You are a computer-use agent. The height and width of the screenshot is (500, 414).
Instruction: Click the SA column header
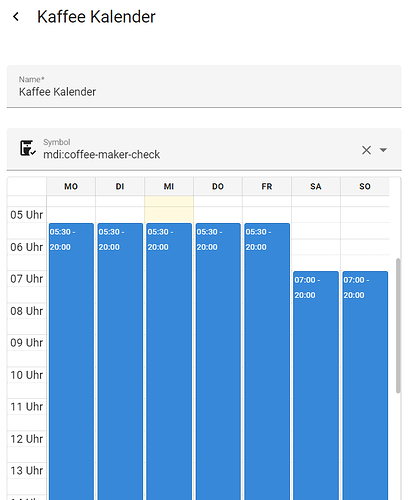[316, 186]
